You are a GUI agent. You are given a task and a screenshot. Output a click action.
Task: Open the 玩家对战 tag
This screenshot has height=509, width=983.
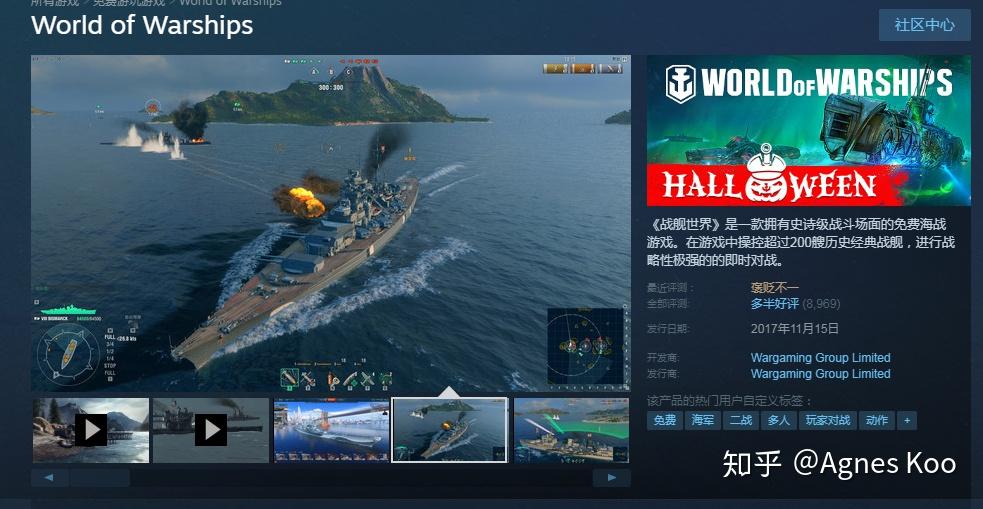828,420
